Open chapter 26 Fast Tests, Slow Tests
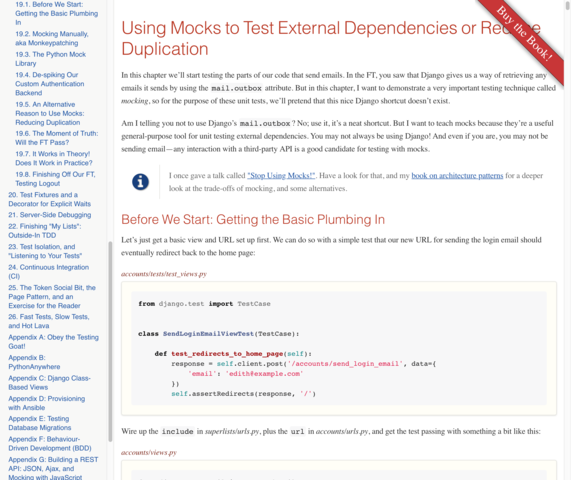 [49, 321]
